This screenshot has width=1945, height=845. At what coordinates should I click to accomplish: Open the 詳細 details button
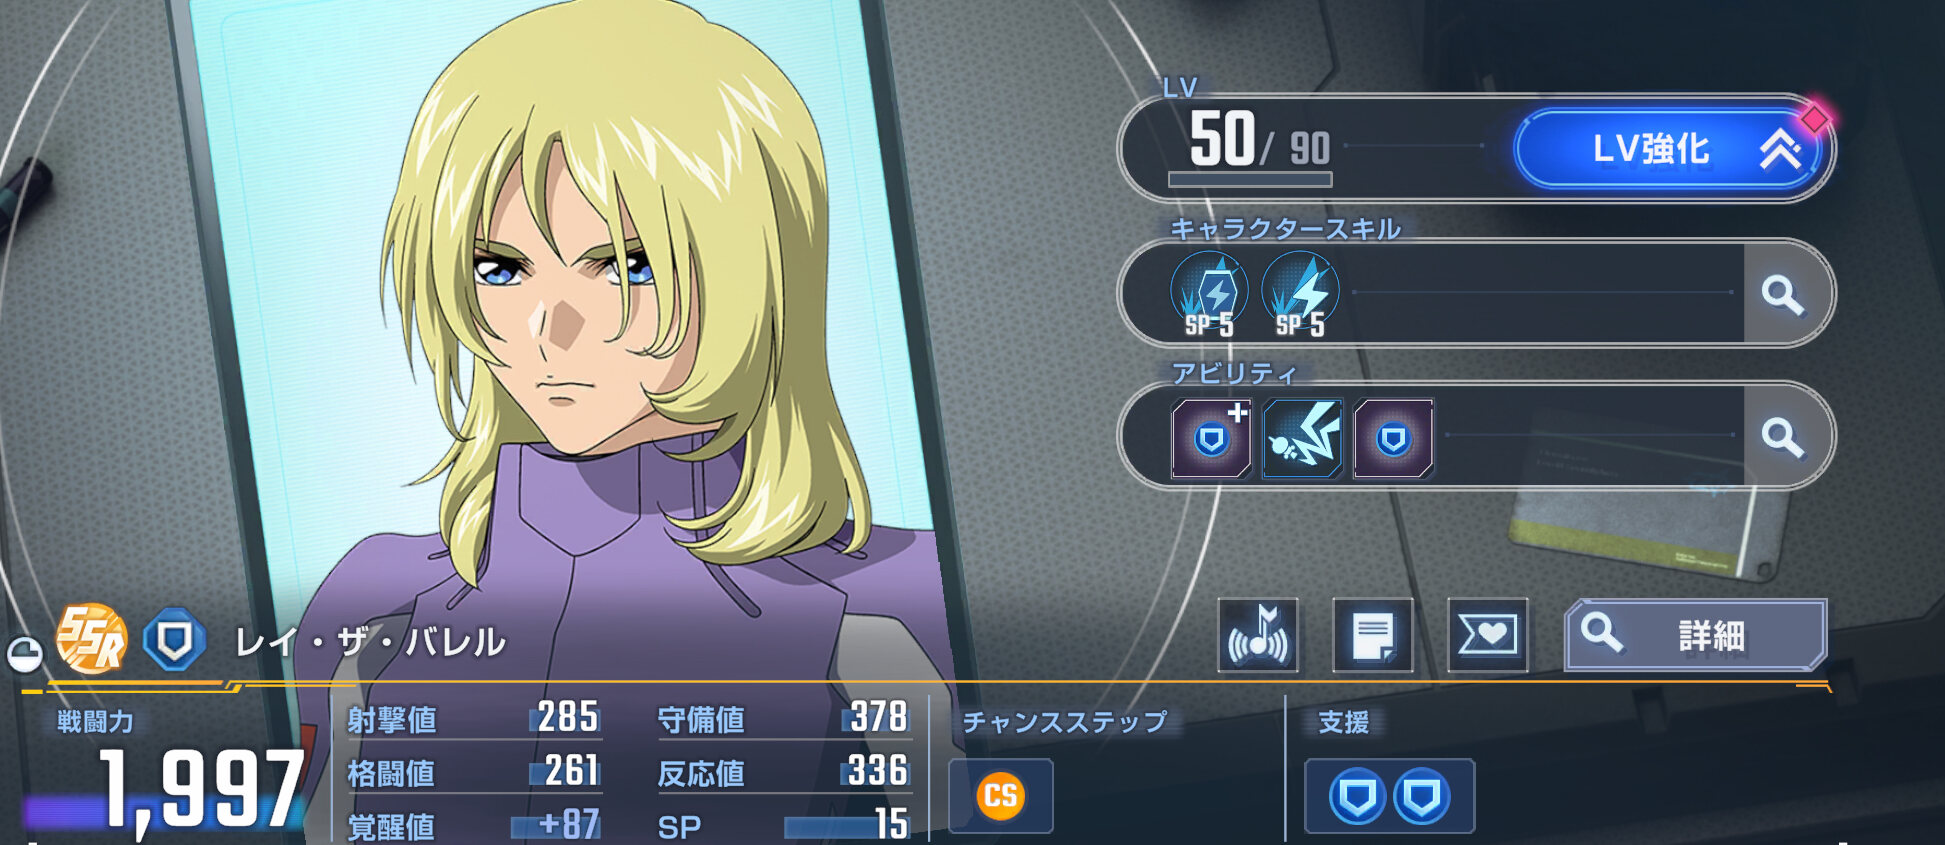click(1696, 635)
